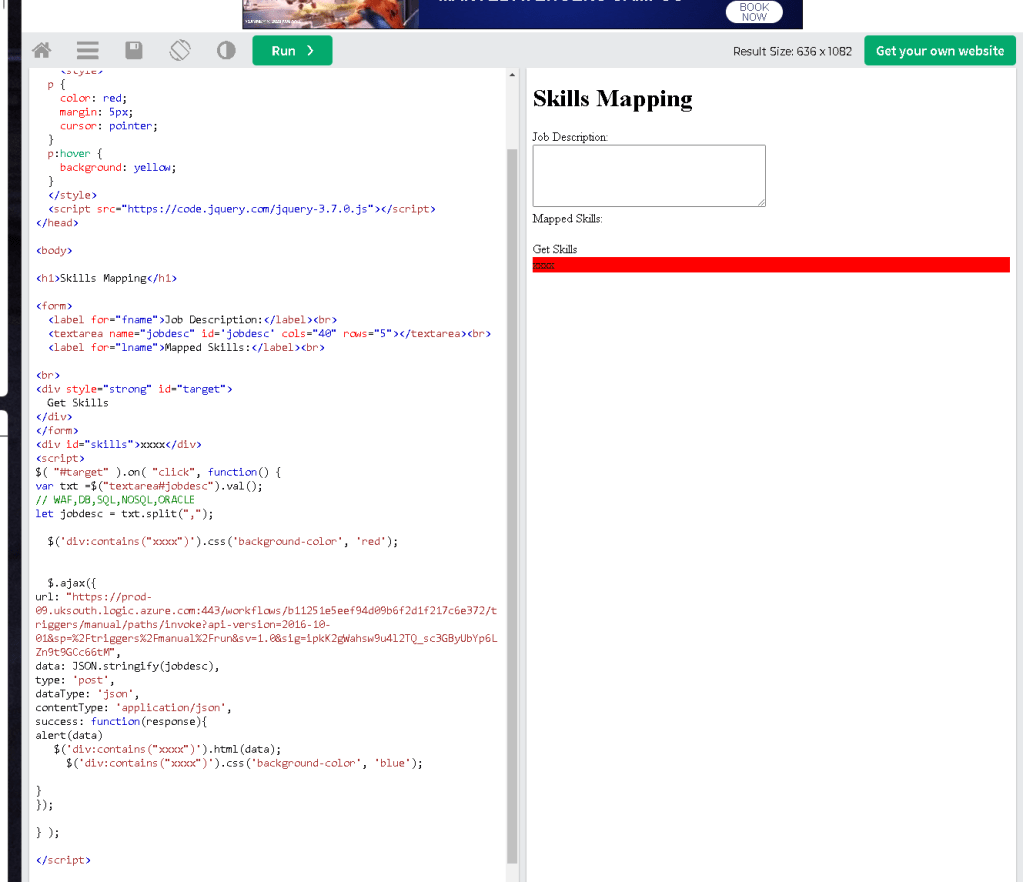Viewport: 1023px width, 882px height.
Task: Open the hamburger menu icon
Action: point(87,50)
